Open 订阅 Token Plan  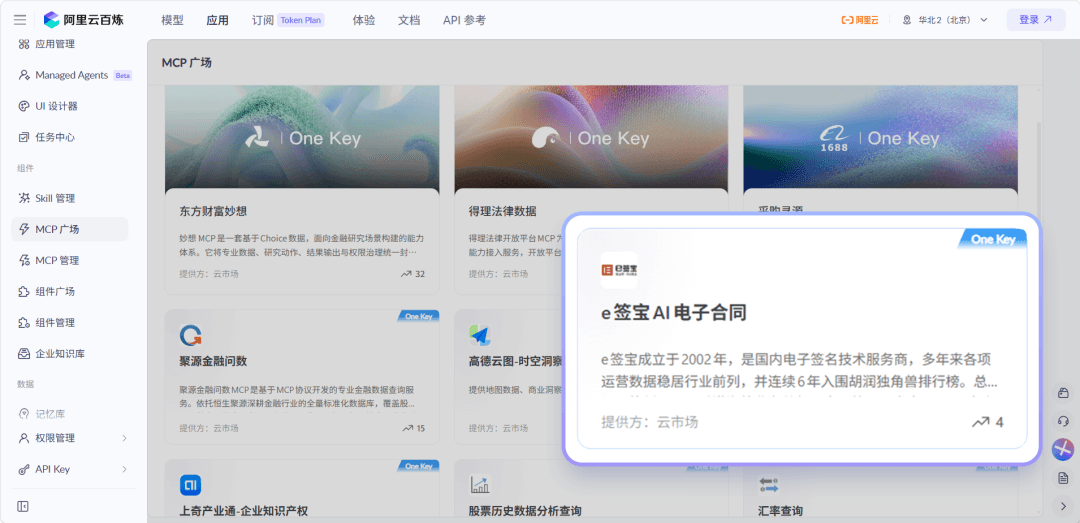click(x=288, y=20)
